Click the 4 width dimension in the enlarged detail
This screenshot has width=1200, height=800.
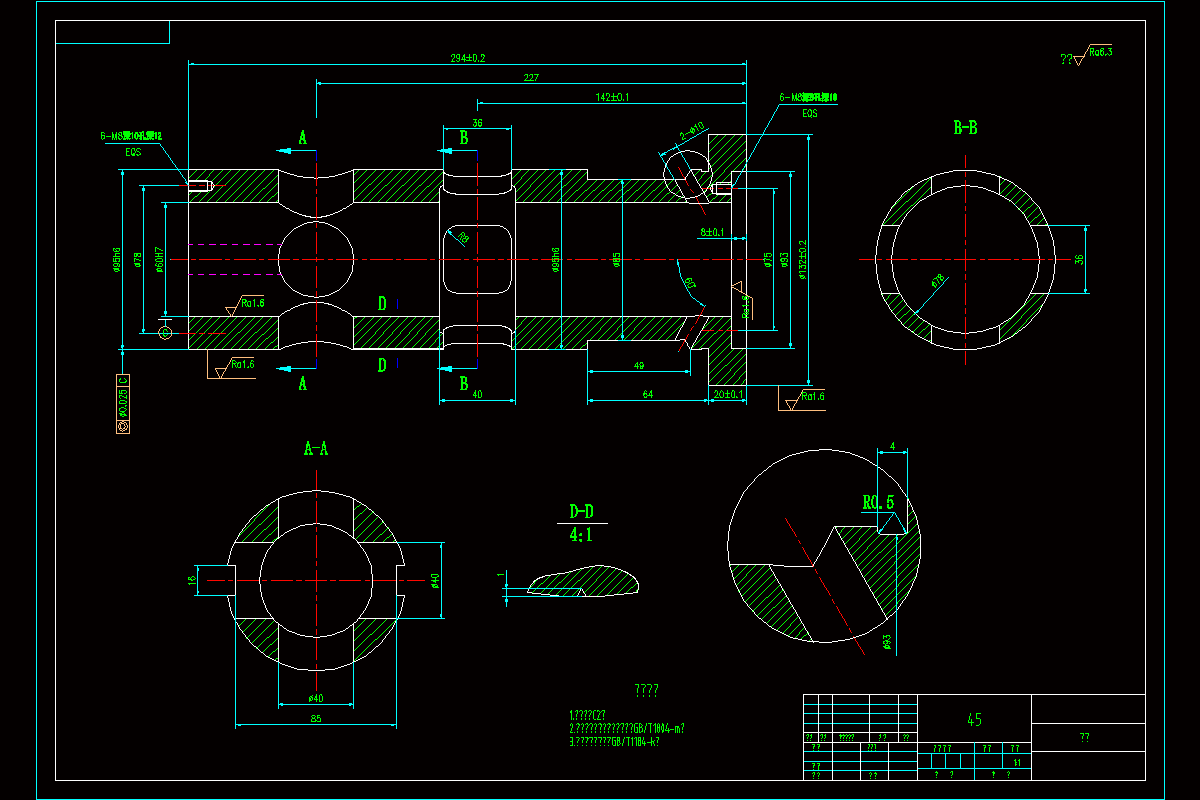892,447
